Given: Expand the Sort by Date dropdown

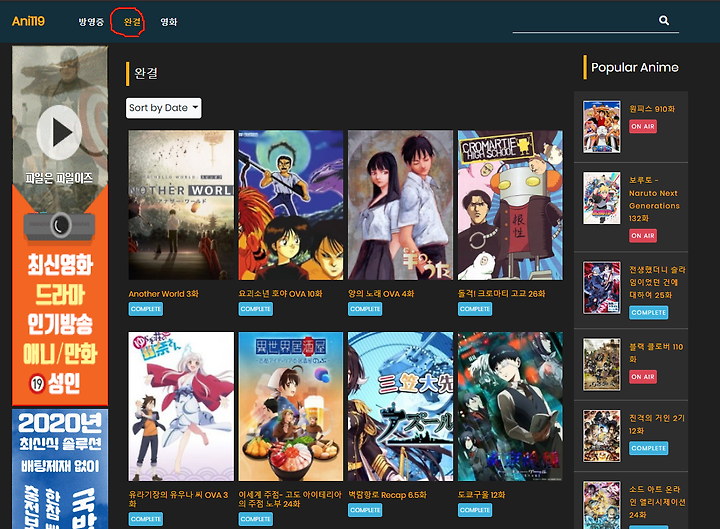Looking at the screenshot, I should pyautogui.click(x=163, y=108).
